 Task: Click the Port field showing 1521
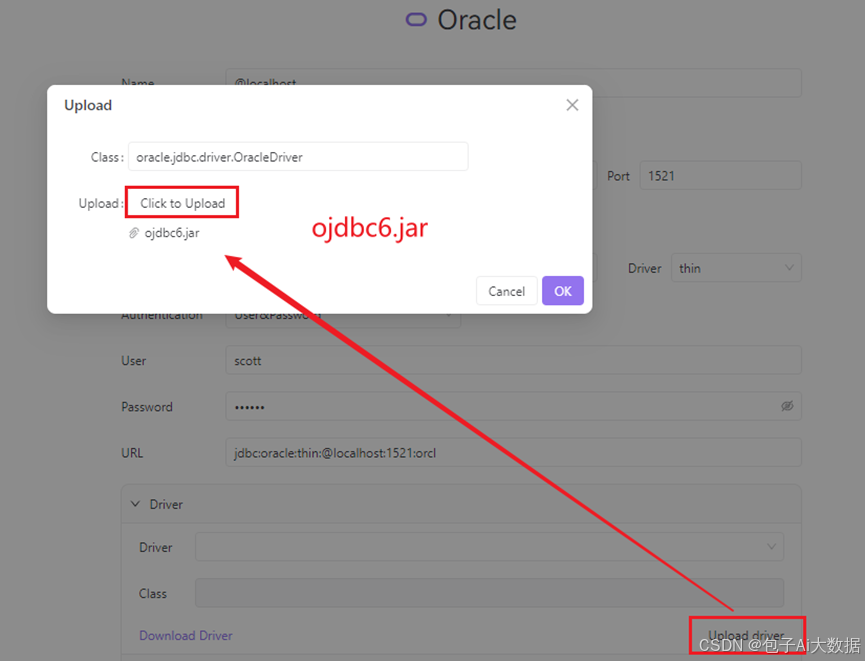click(x=720, y=176)
